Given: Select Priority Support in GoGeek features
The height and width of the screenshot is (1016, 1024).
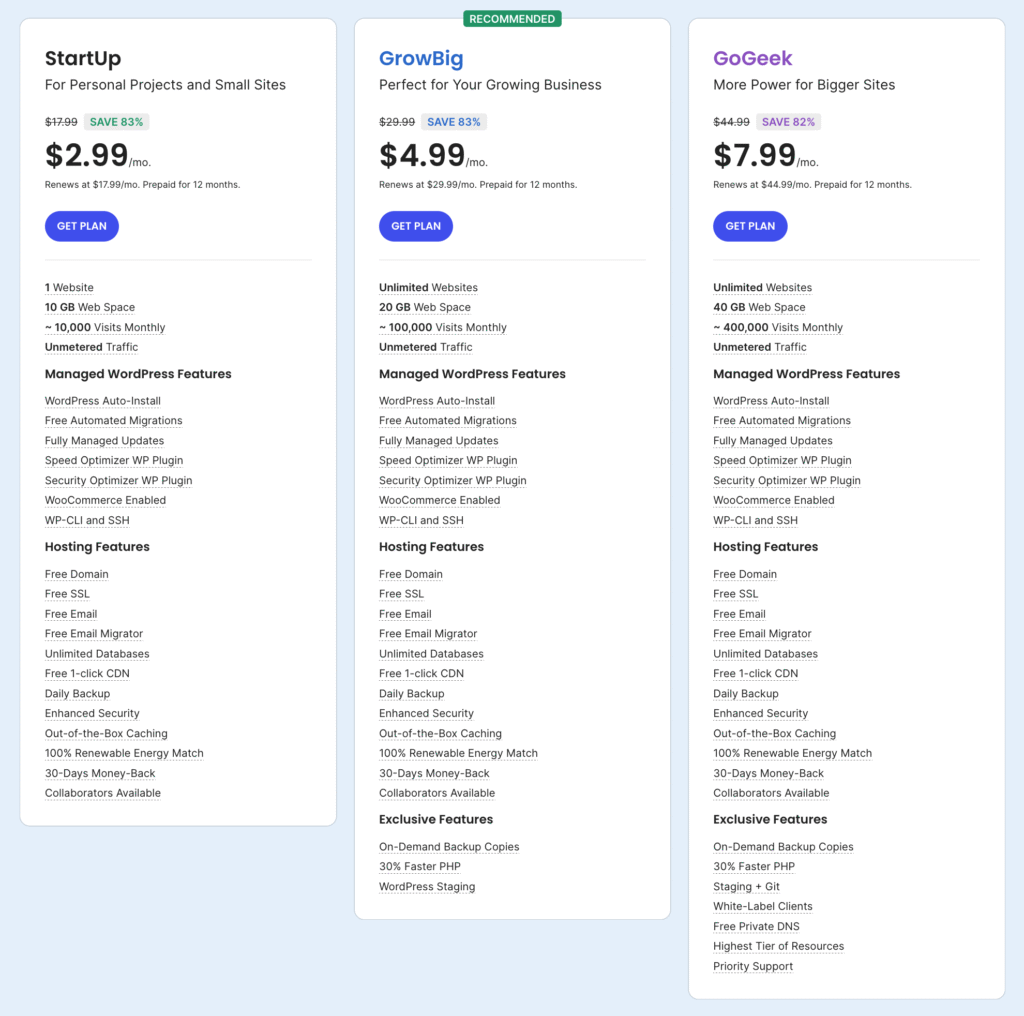Looking at the screenshot, I should click(753, 966).
